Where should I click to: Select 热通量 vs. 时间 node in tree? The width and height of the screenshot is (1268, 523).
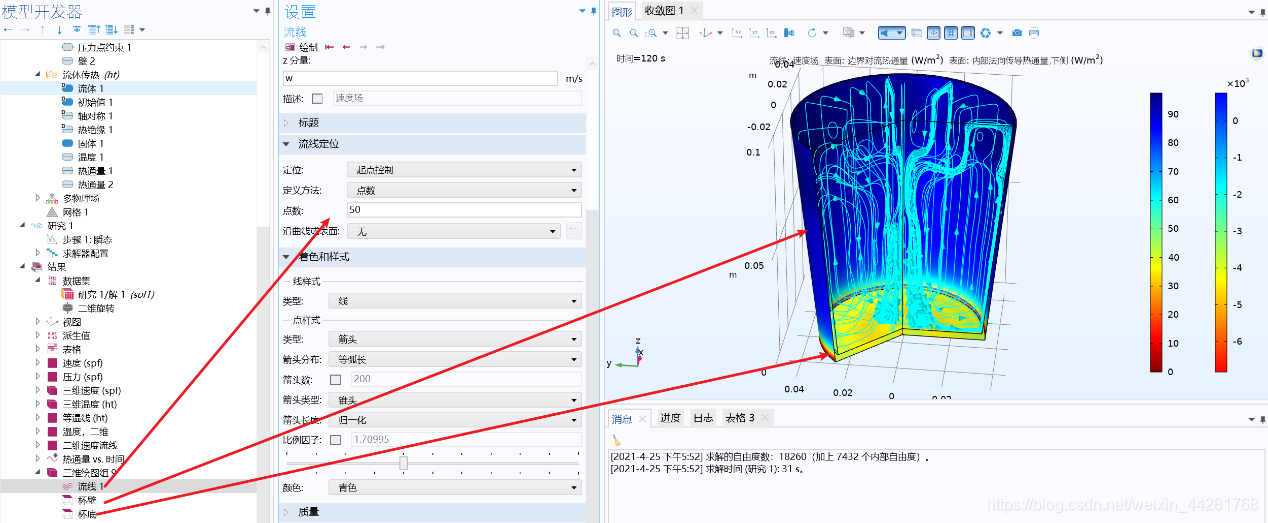click(x=93, y=458)
